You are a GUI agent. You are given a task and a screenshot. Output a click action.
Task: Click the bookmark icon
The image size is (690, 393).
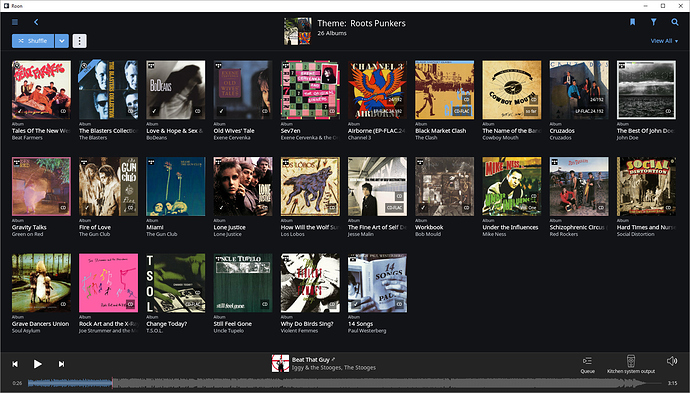(x=632, y=22)
